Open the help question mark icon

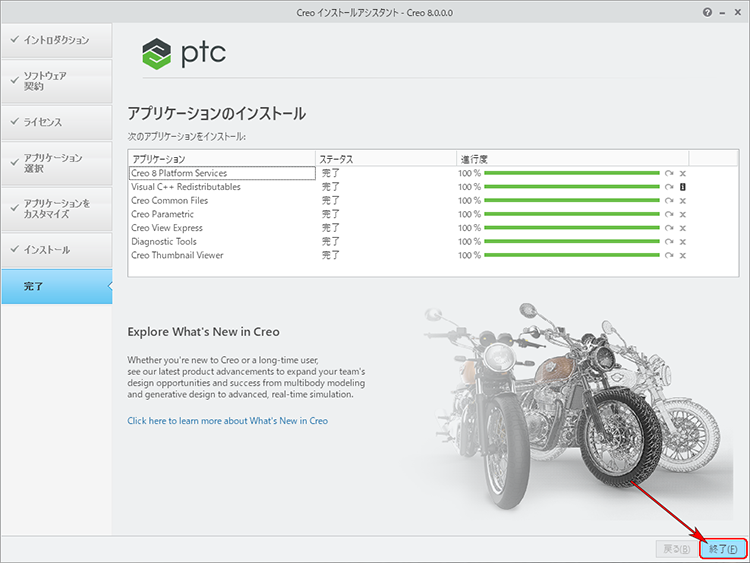click(x=707, y=12)
